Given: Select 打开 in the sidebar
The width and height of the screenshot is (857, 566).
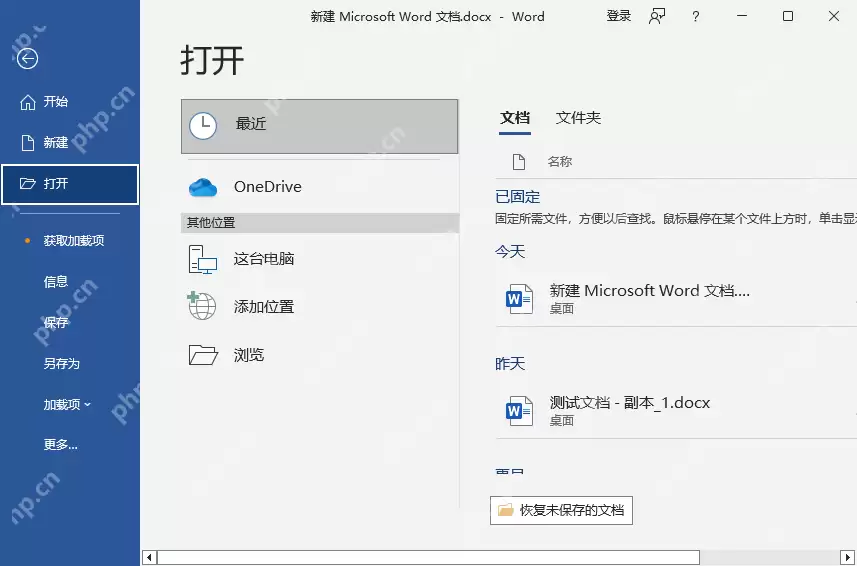Looking at the screenshot, I should tap(69, 184).
